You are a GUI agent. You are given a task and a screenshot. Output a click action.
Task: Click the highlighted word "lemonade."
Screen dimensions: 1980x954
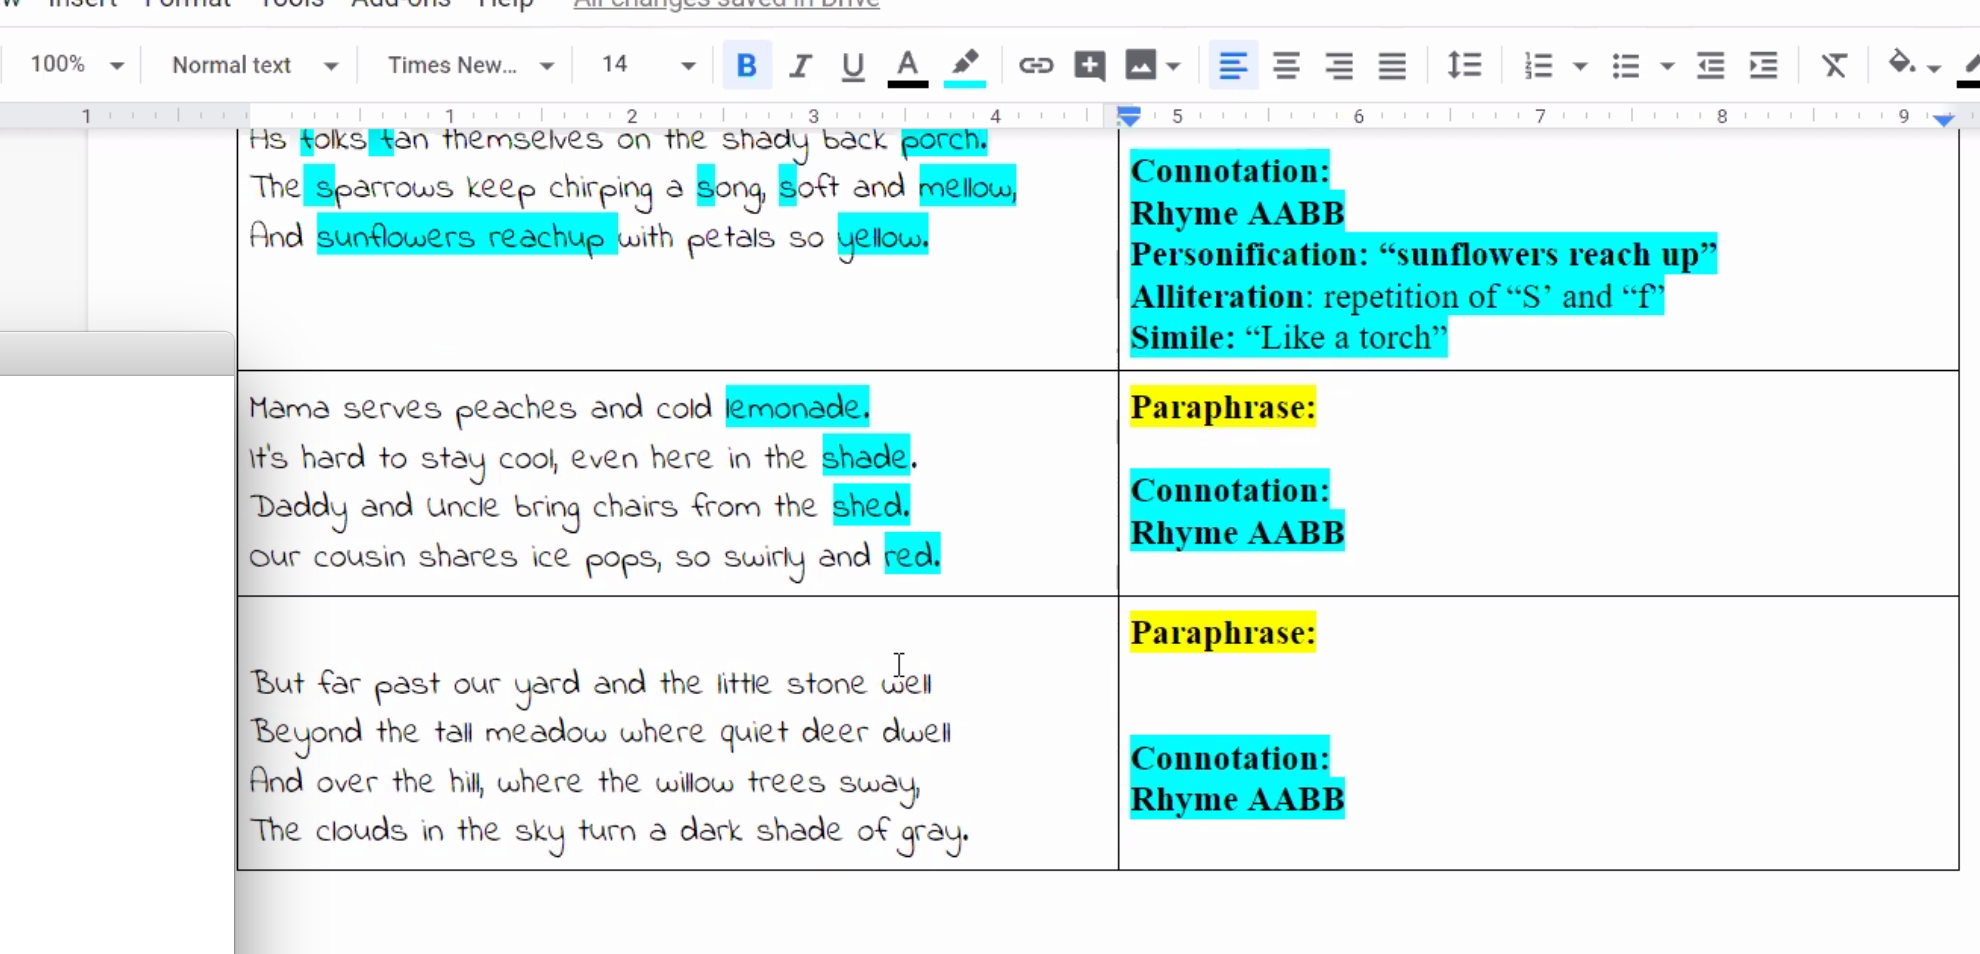pyautogui.click(x=797, y=407)
